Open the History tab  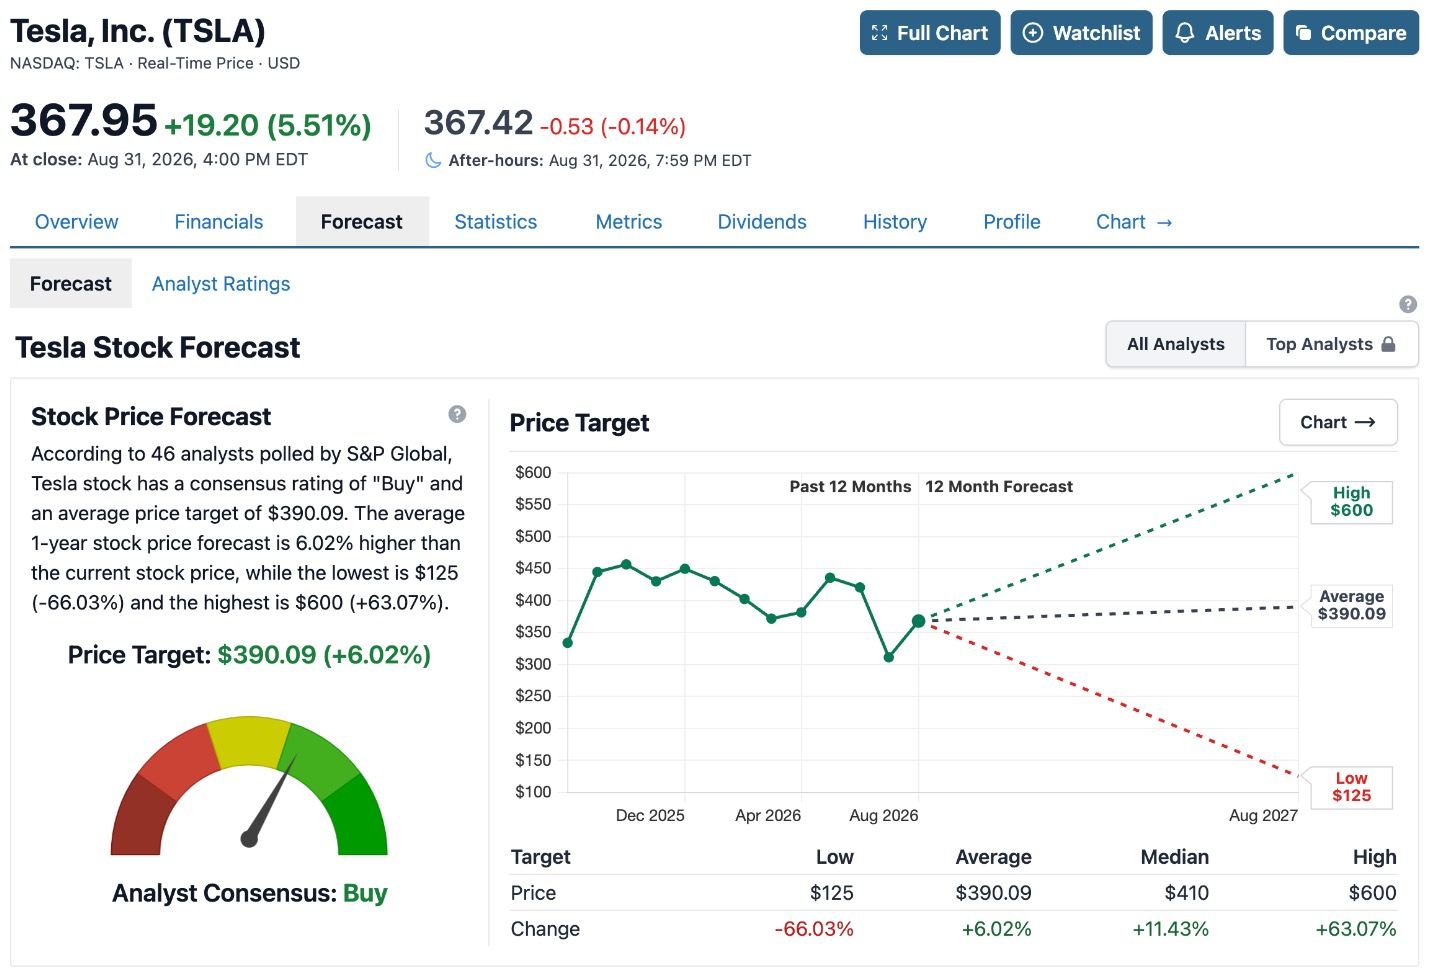tap(895, 222)
